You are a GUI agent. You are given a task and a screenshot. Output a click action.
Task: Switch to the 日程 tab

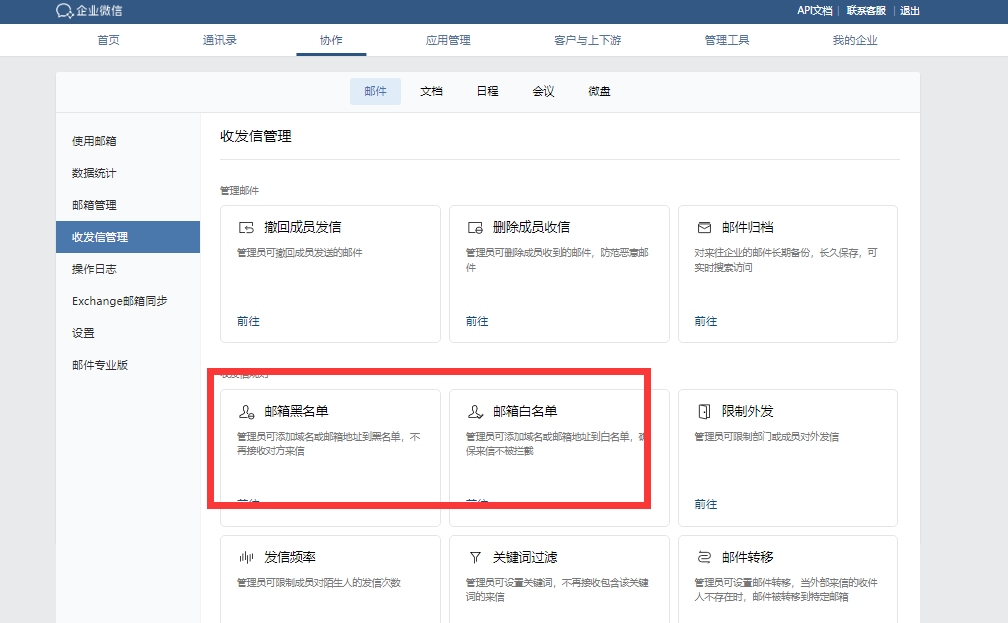point(487,90)
